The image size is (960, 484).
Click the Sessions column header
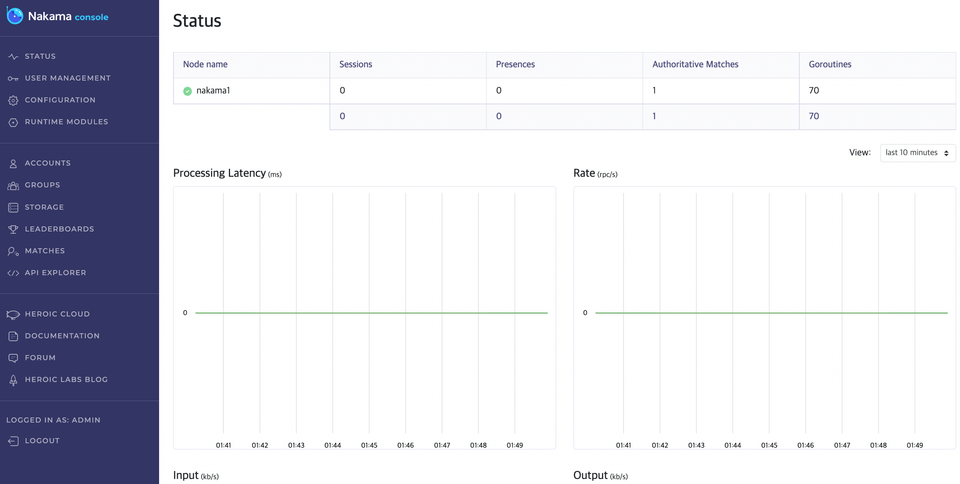pyautogui.click(x=356, y=64)
